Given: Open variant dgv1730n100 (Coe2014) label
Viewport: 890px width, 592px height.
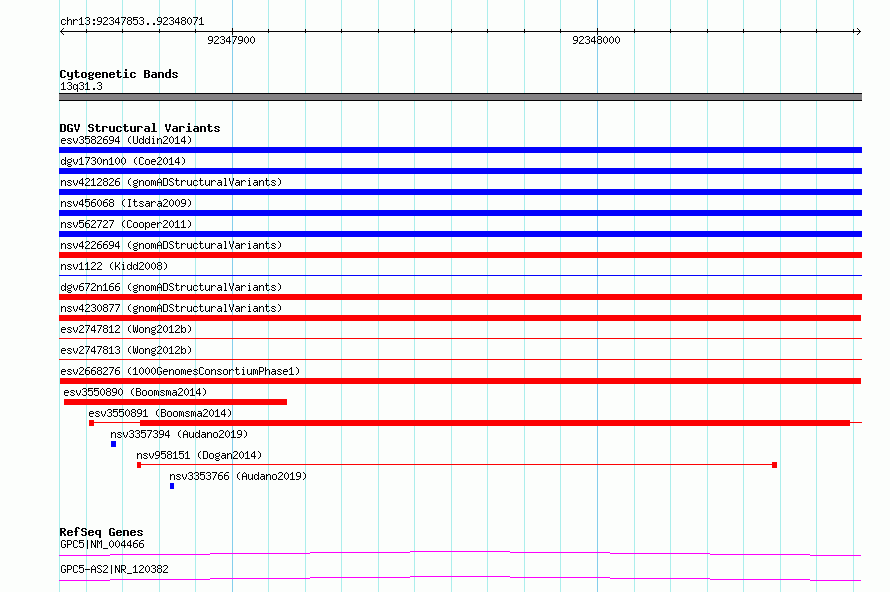Looking at the screenshot, I should coord(123,161).
